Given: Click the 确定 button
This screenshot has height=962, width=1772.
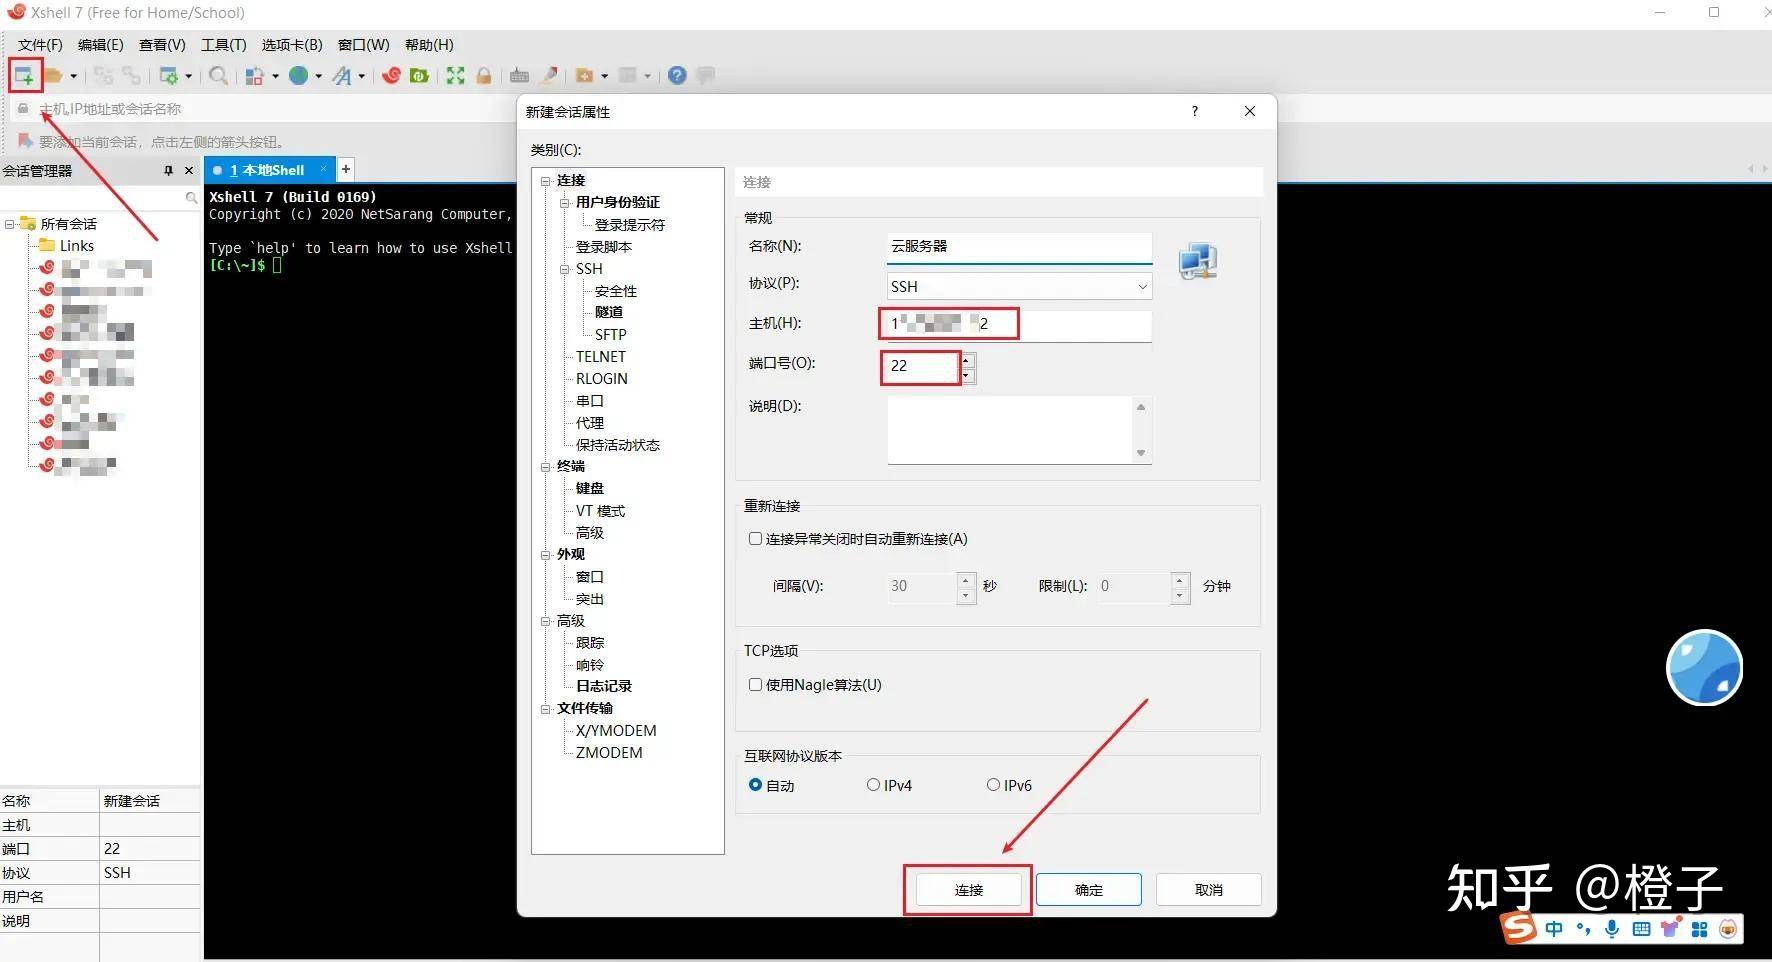Looking at the screenshot, I should pyautogui.click(x=1089, y=890).
